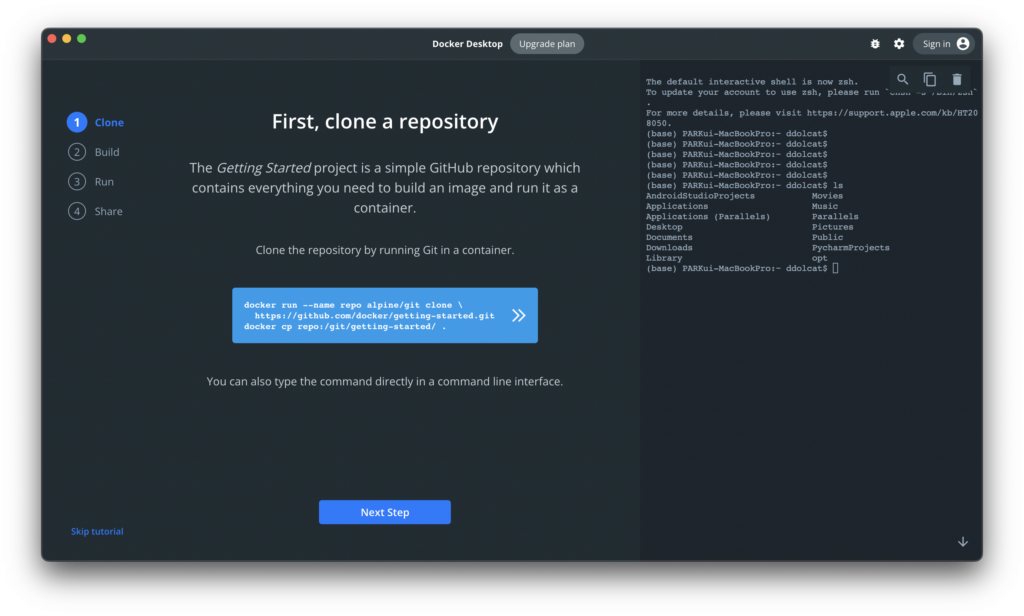Screen dimensions: 1024x616
Task: Copy the terminal contents
Action: tap(930, 79)
